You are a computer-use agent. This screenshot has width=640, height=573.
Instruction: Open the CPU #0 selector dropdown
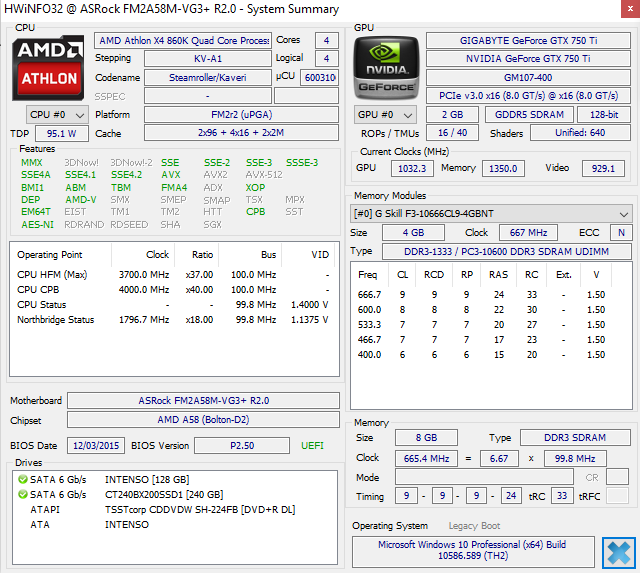(57, 115)
